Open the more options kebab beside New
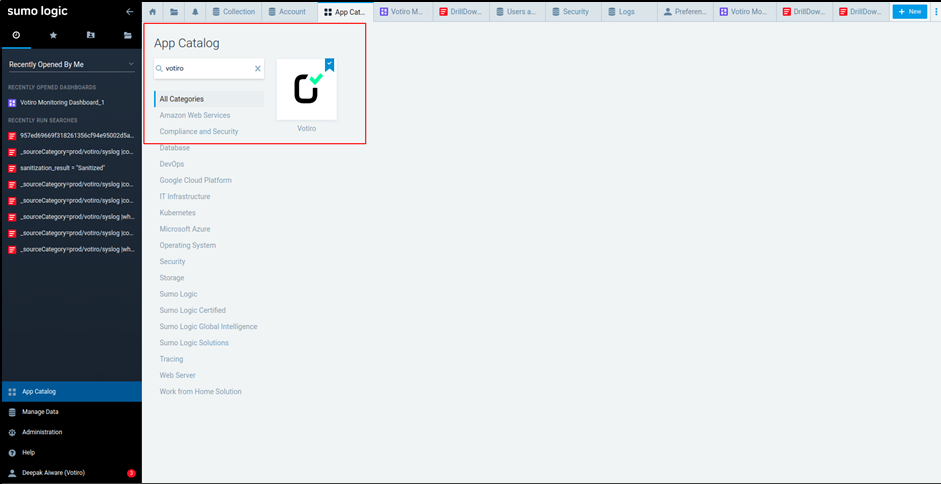 coord(936,11)
